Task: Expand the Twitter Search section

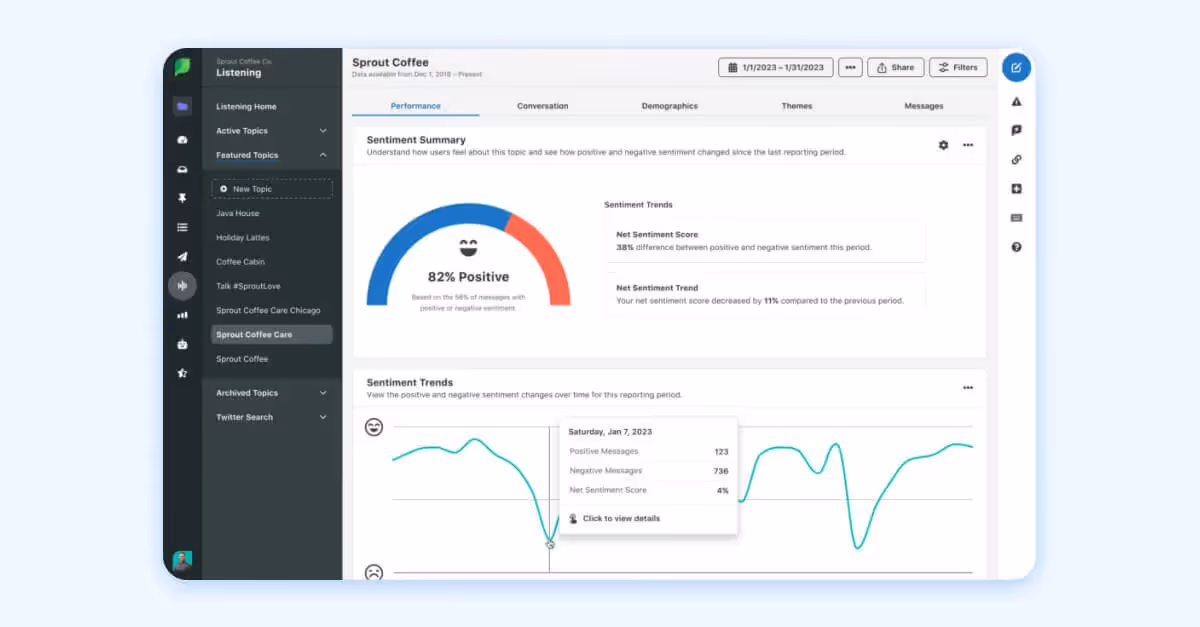Action: 321,417
